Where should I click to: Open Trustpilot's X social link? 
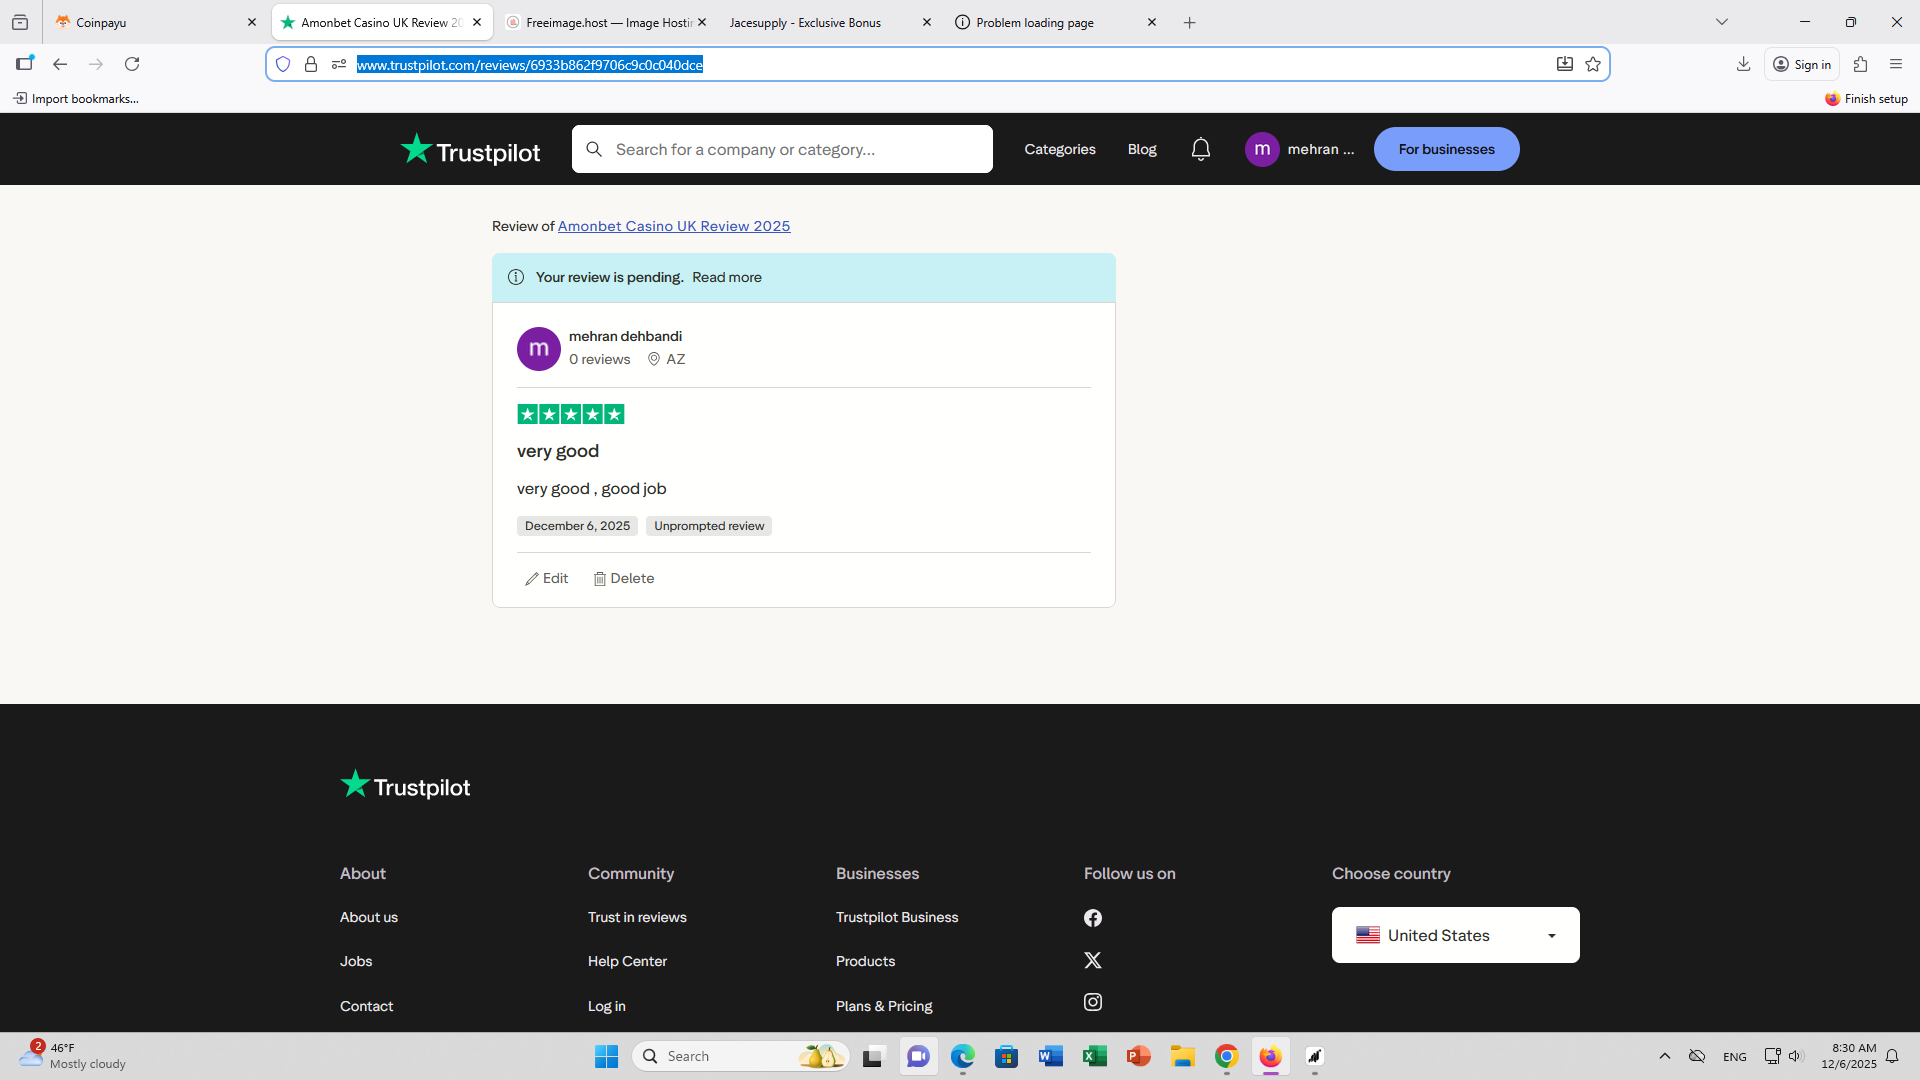(x=1093, y=961)
